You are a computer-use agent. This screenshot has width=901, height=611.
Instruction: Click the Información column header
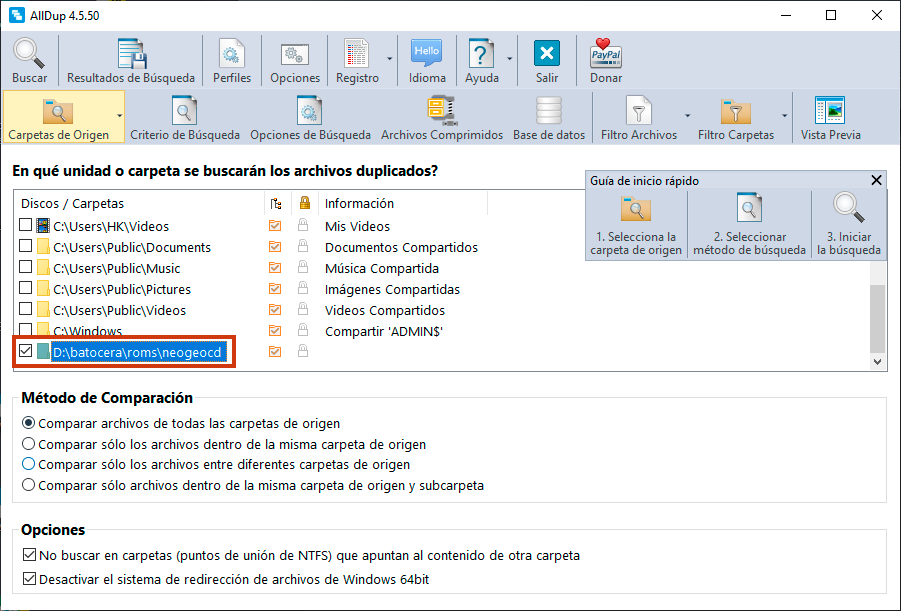(359, 203)
